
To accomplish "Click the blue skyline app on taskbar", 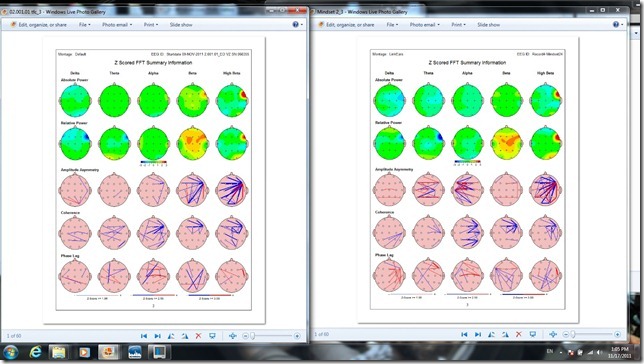I will click(135, 352).
